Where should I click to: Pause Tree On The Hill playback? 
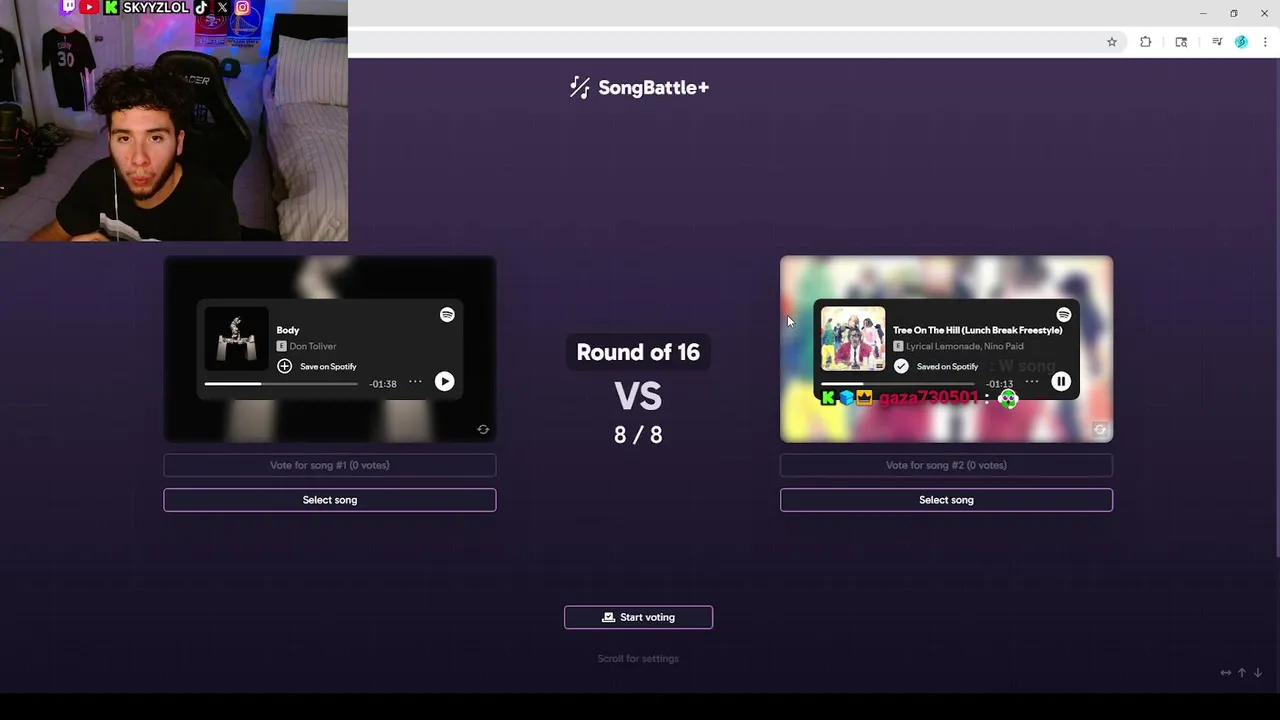1061,381
